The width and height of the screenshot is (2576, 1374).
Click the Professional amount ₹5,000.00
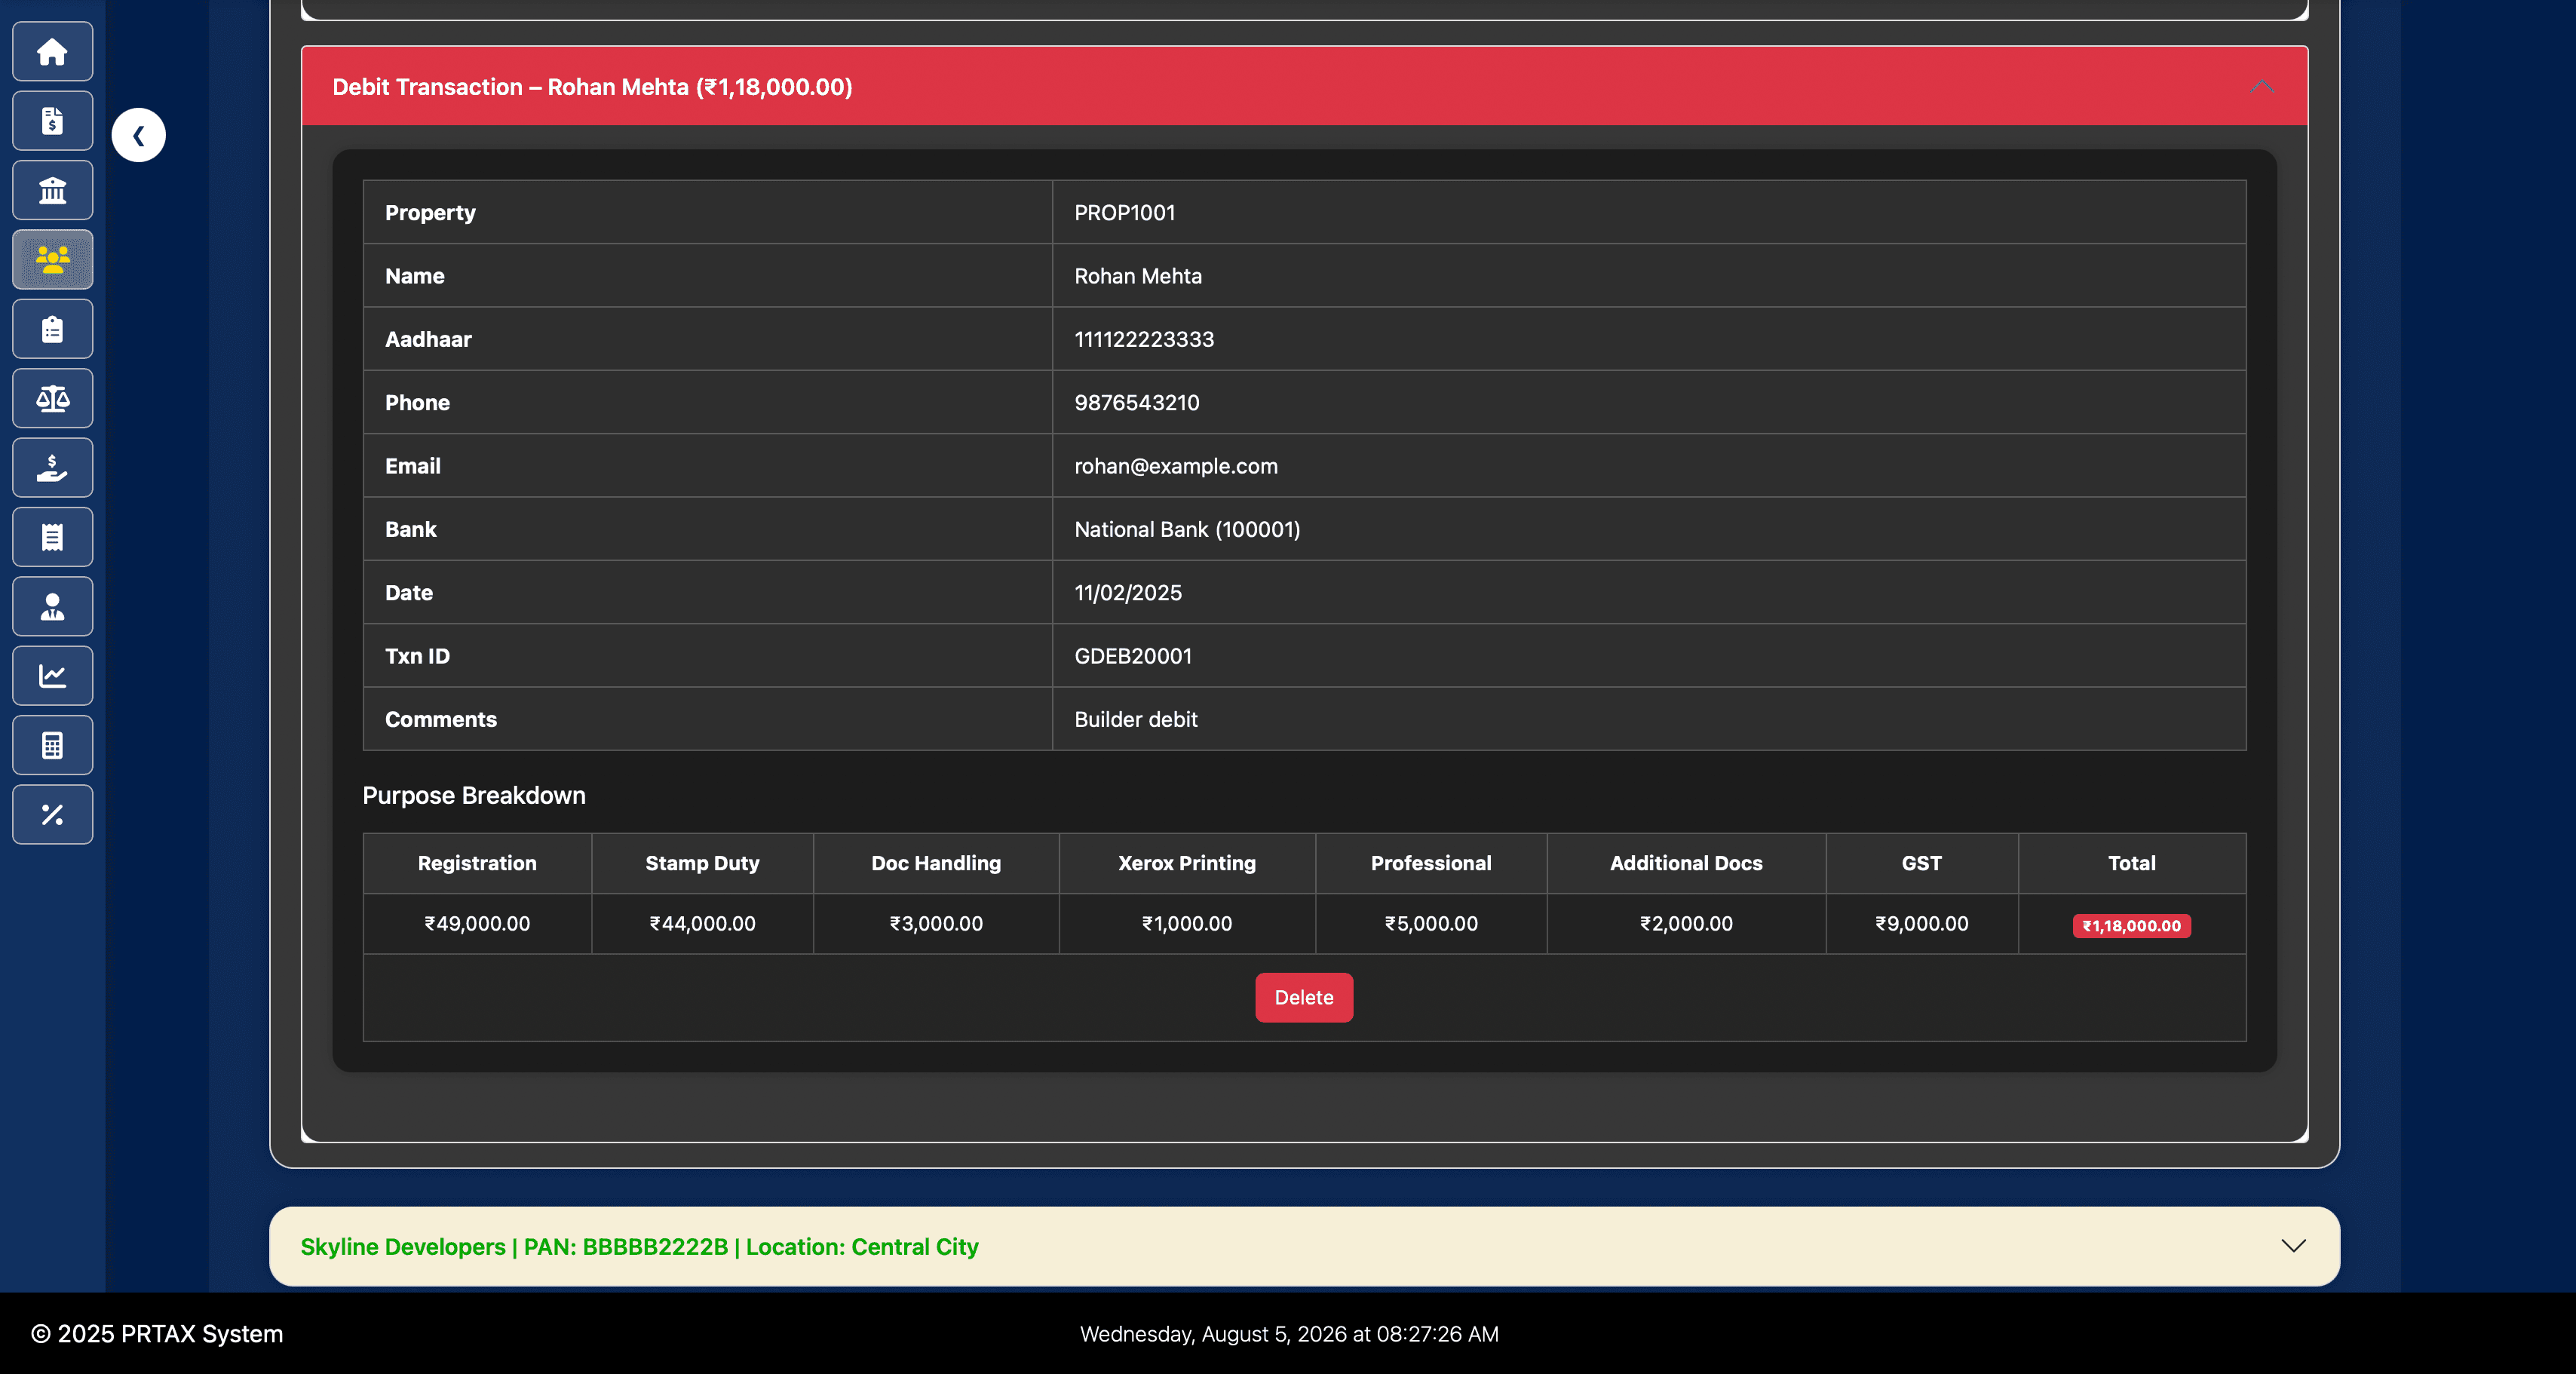point(1431,923)
